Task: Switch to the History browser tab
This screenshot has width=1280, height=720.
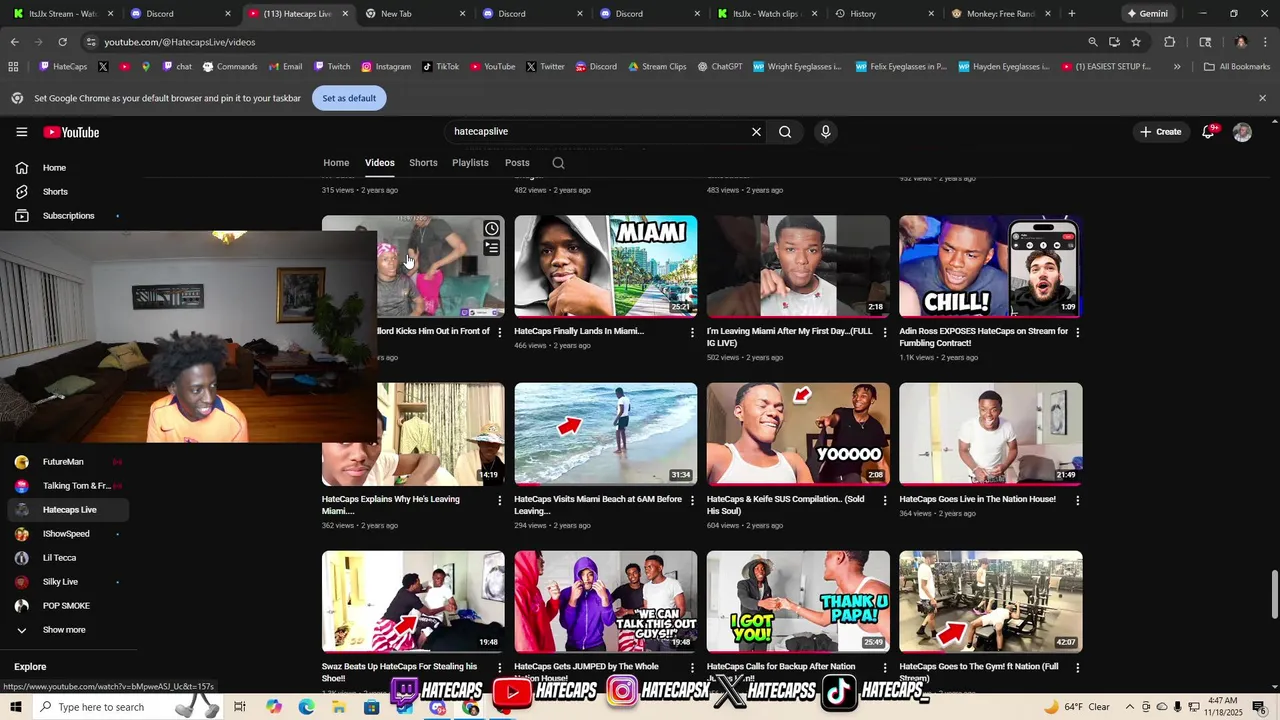Action: [885, 14]
